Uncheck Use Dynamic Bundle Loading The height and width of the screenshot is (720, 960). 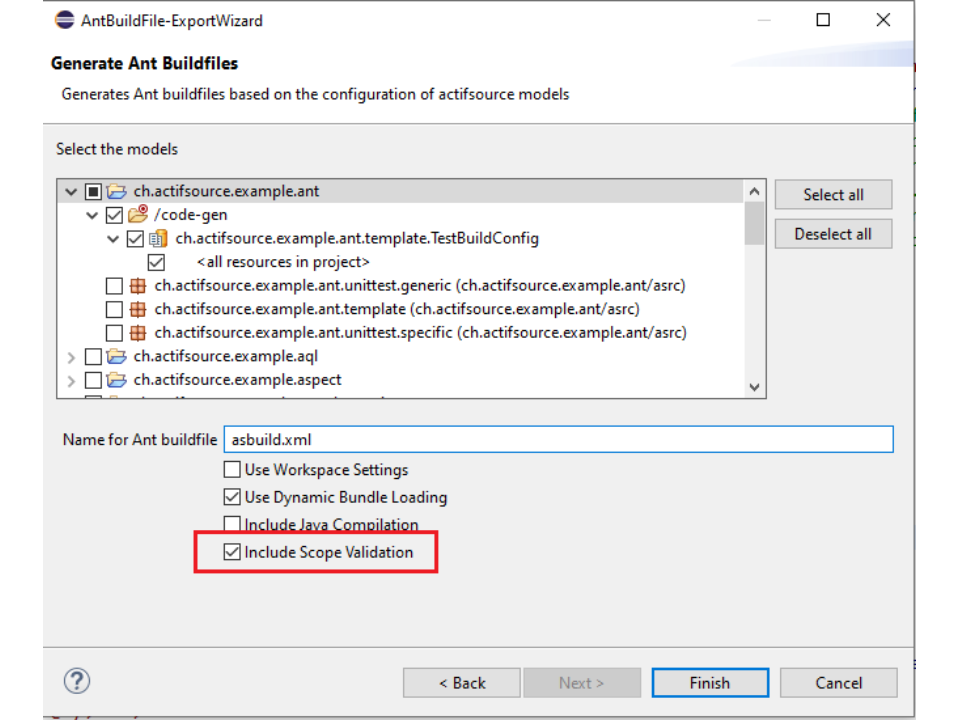click(232, 497)
